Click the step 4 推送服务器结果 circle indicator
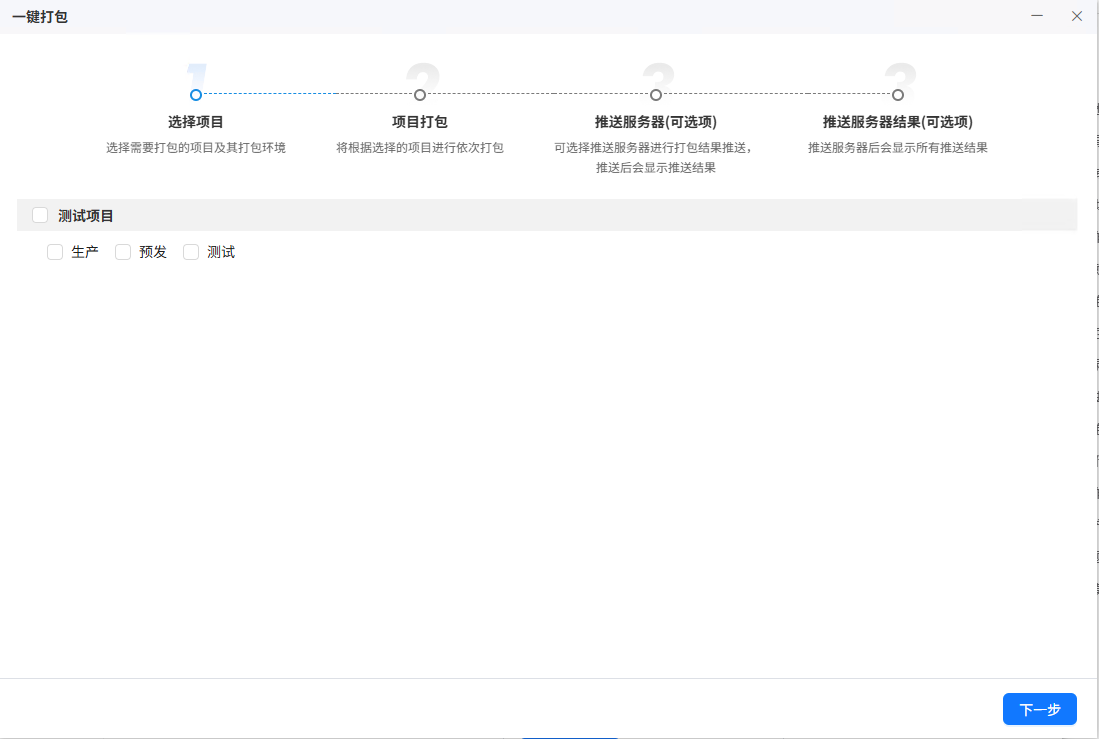This screenshot has height=739, width=1099. coord(898,96)
